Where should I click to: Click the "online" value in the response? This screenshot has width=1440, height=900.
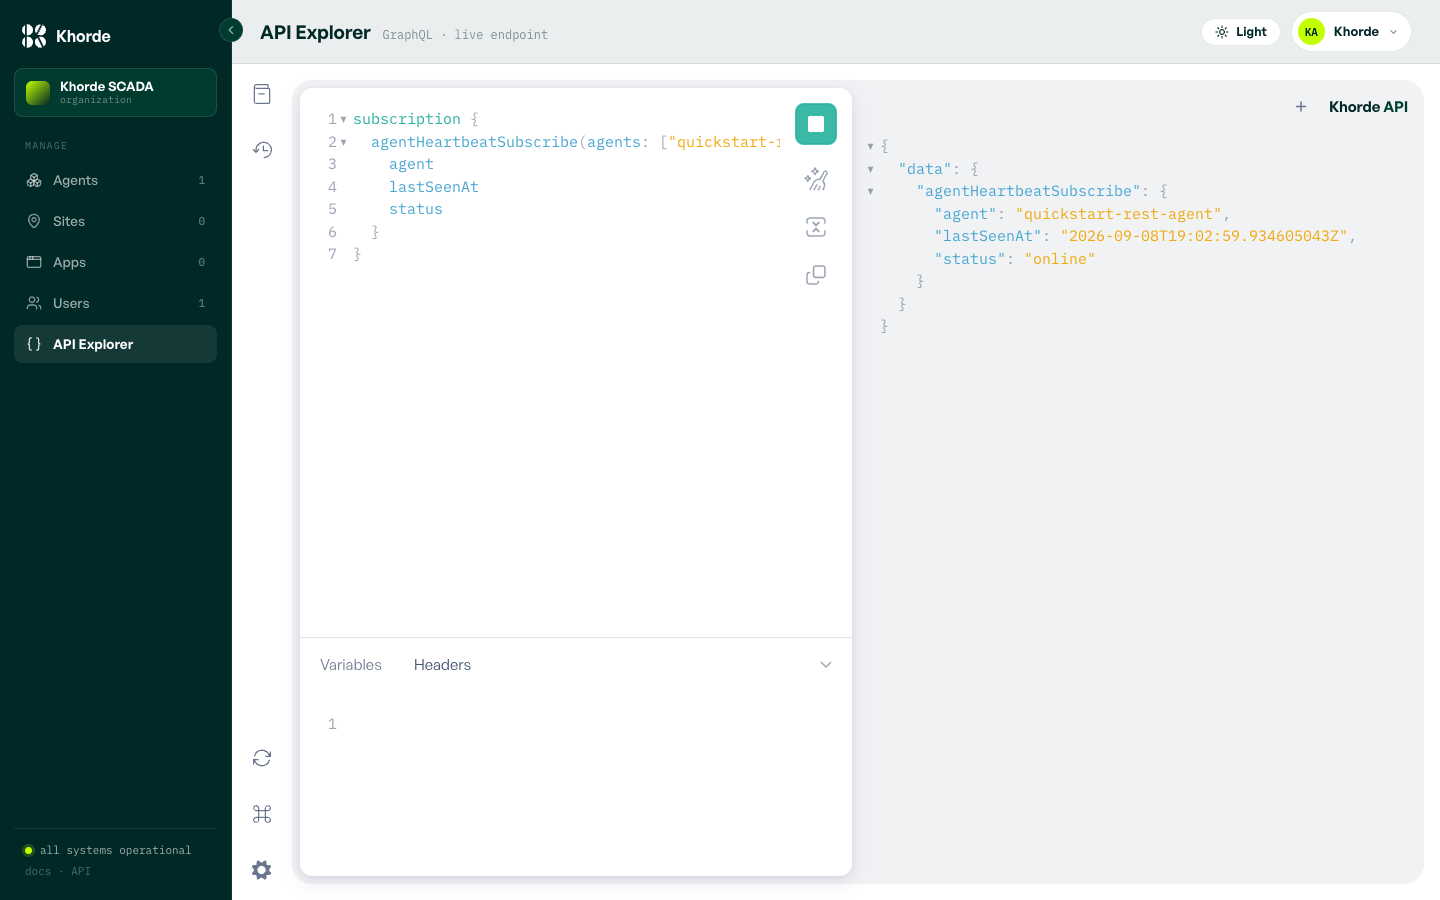(1060, 259)
